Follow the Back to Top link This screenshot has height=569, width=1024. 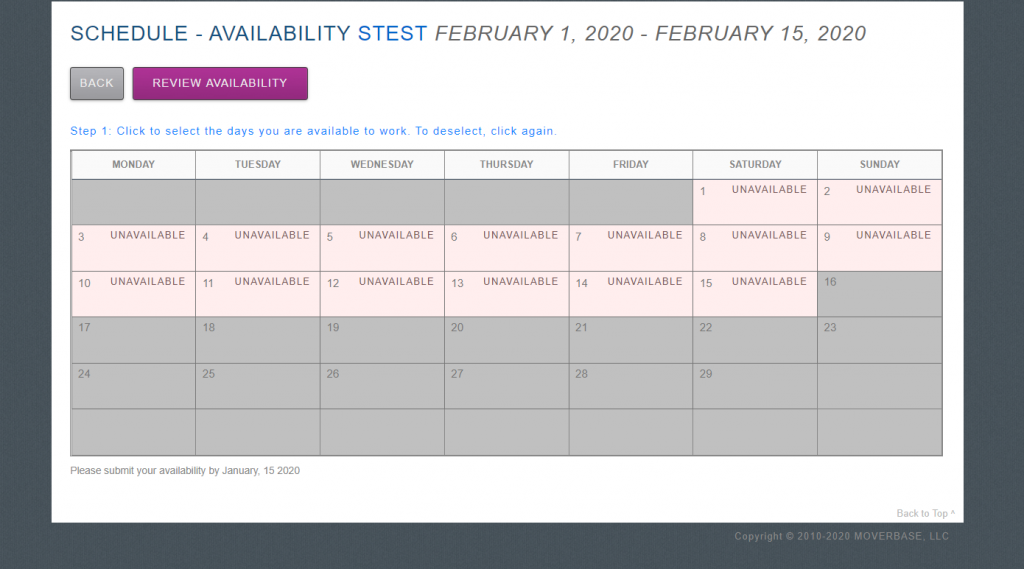[x=925, y=513]
